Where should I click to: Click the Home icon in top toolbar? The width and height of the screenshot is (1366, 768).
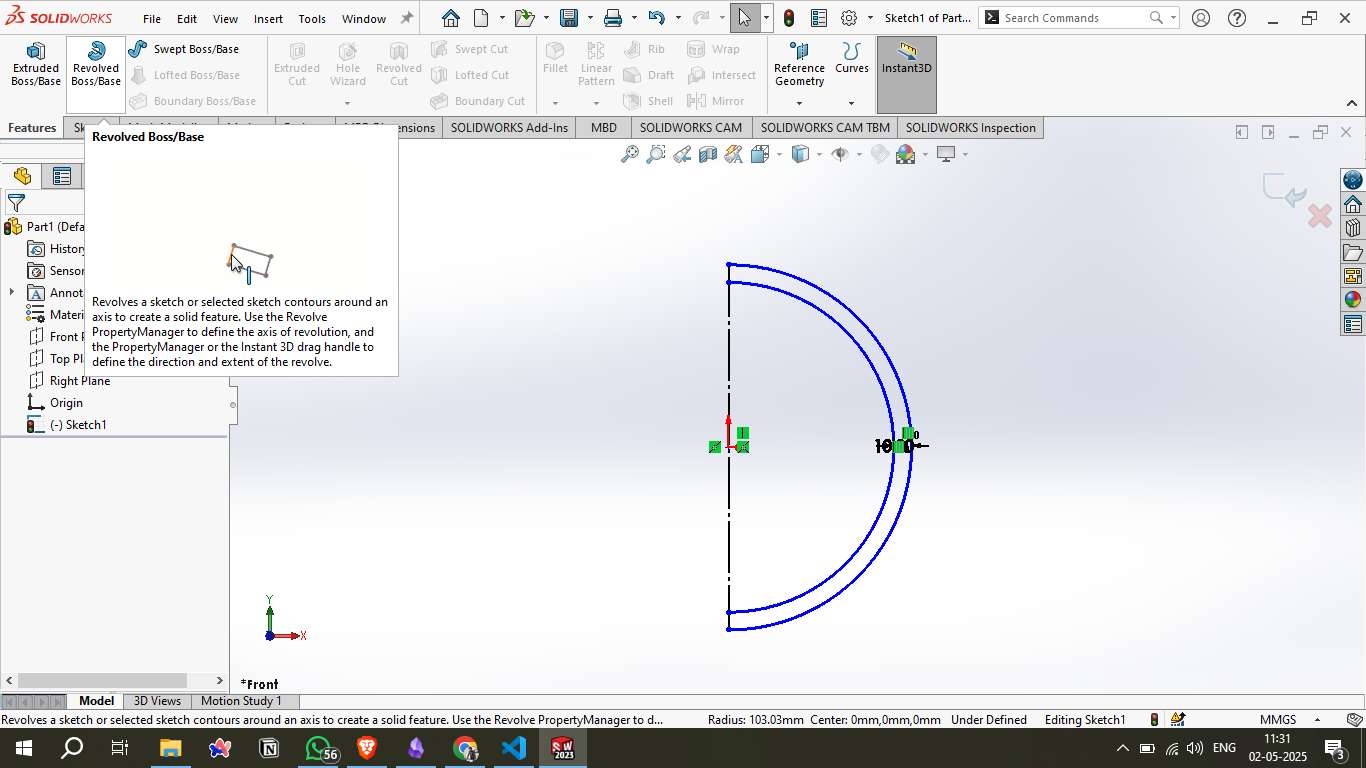pos(451,18)
